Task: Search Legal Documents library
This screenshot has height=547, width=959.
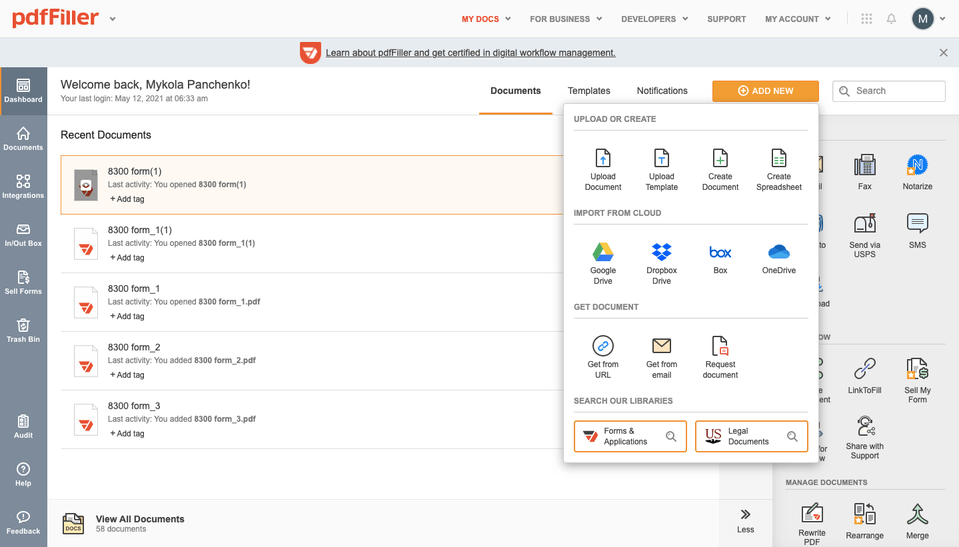Action: pyautogui.click(x=751, y=436)
